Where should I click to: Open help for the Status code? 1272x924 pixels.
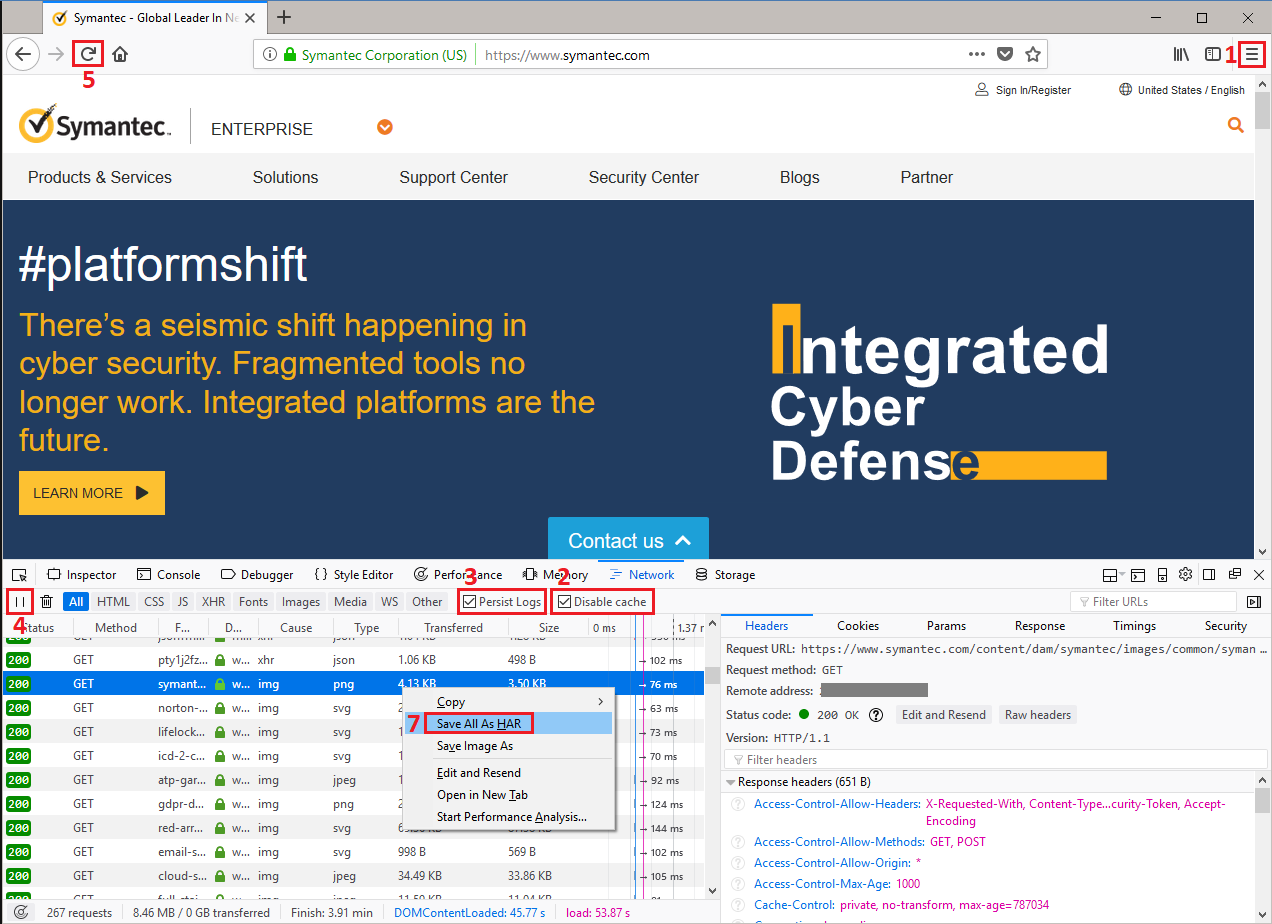pos(876,715)
